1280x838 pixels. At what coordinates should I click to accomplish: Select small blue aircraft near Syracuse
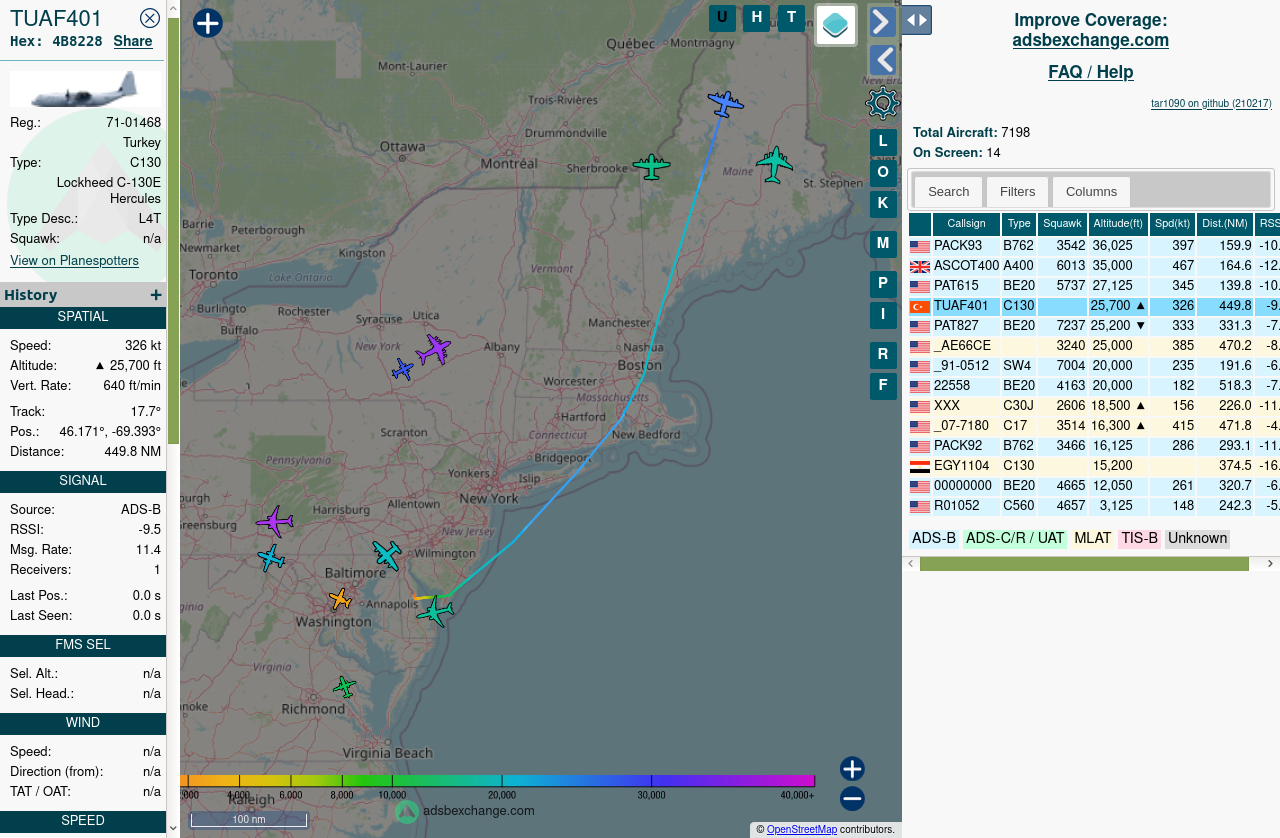pos(402,370)
